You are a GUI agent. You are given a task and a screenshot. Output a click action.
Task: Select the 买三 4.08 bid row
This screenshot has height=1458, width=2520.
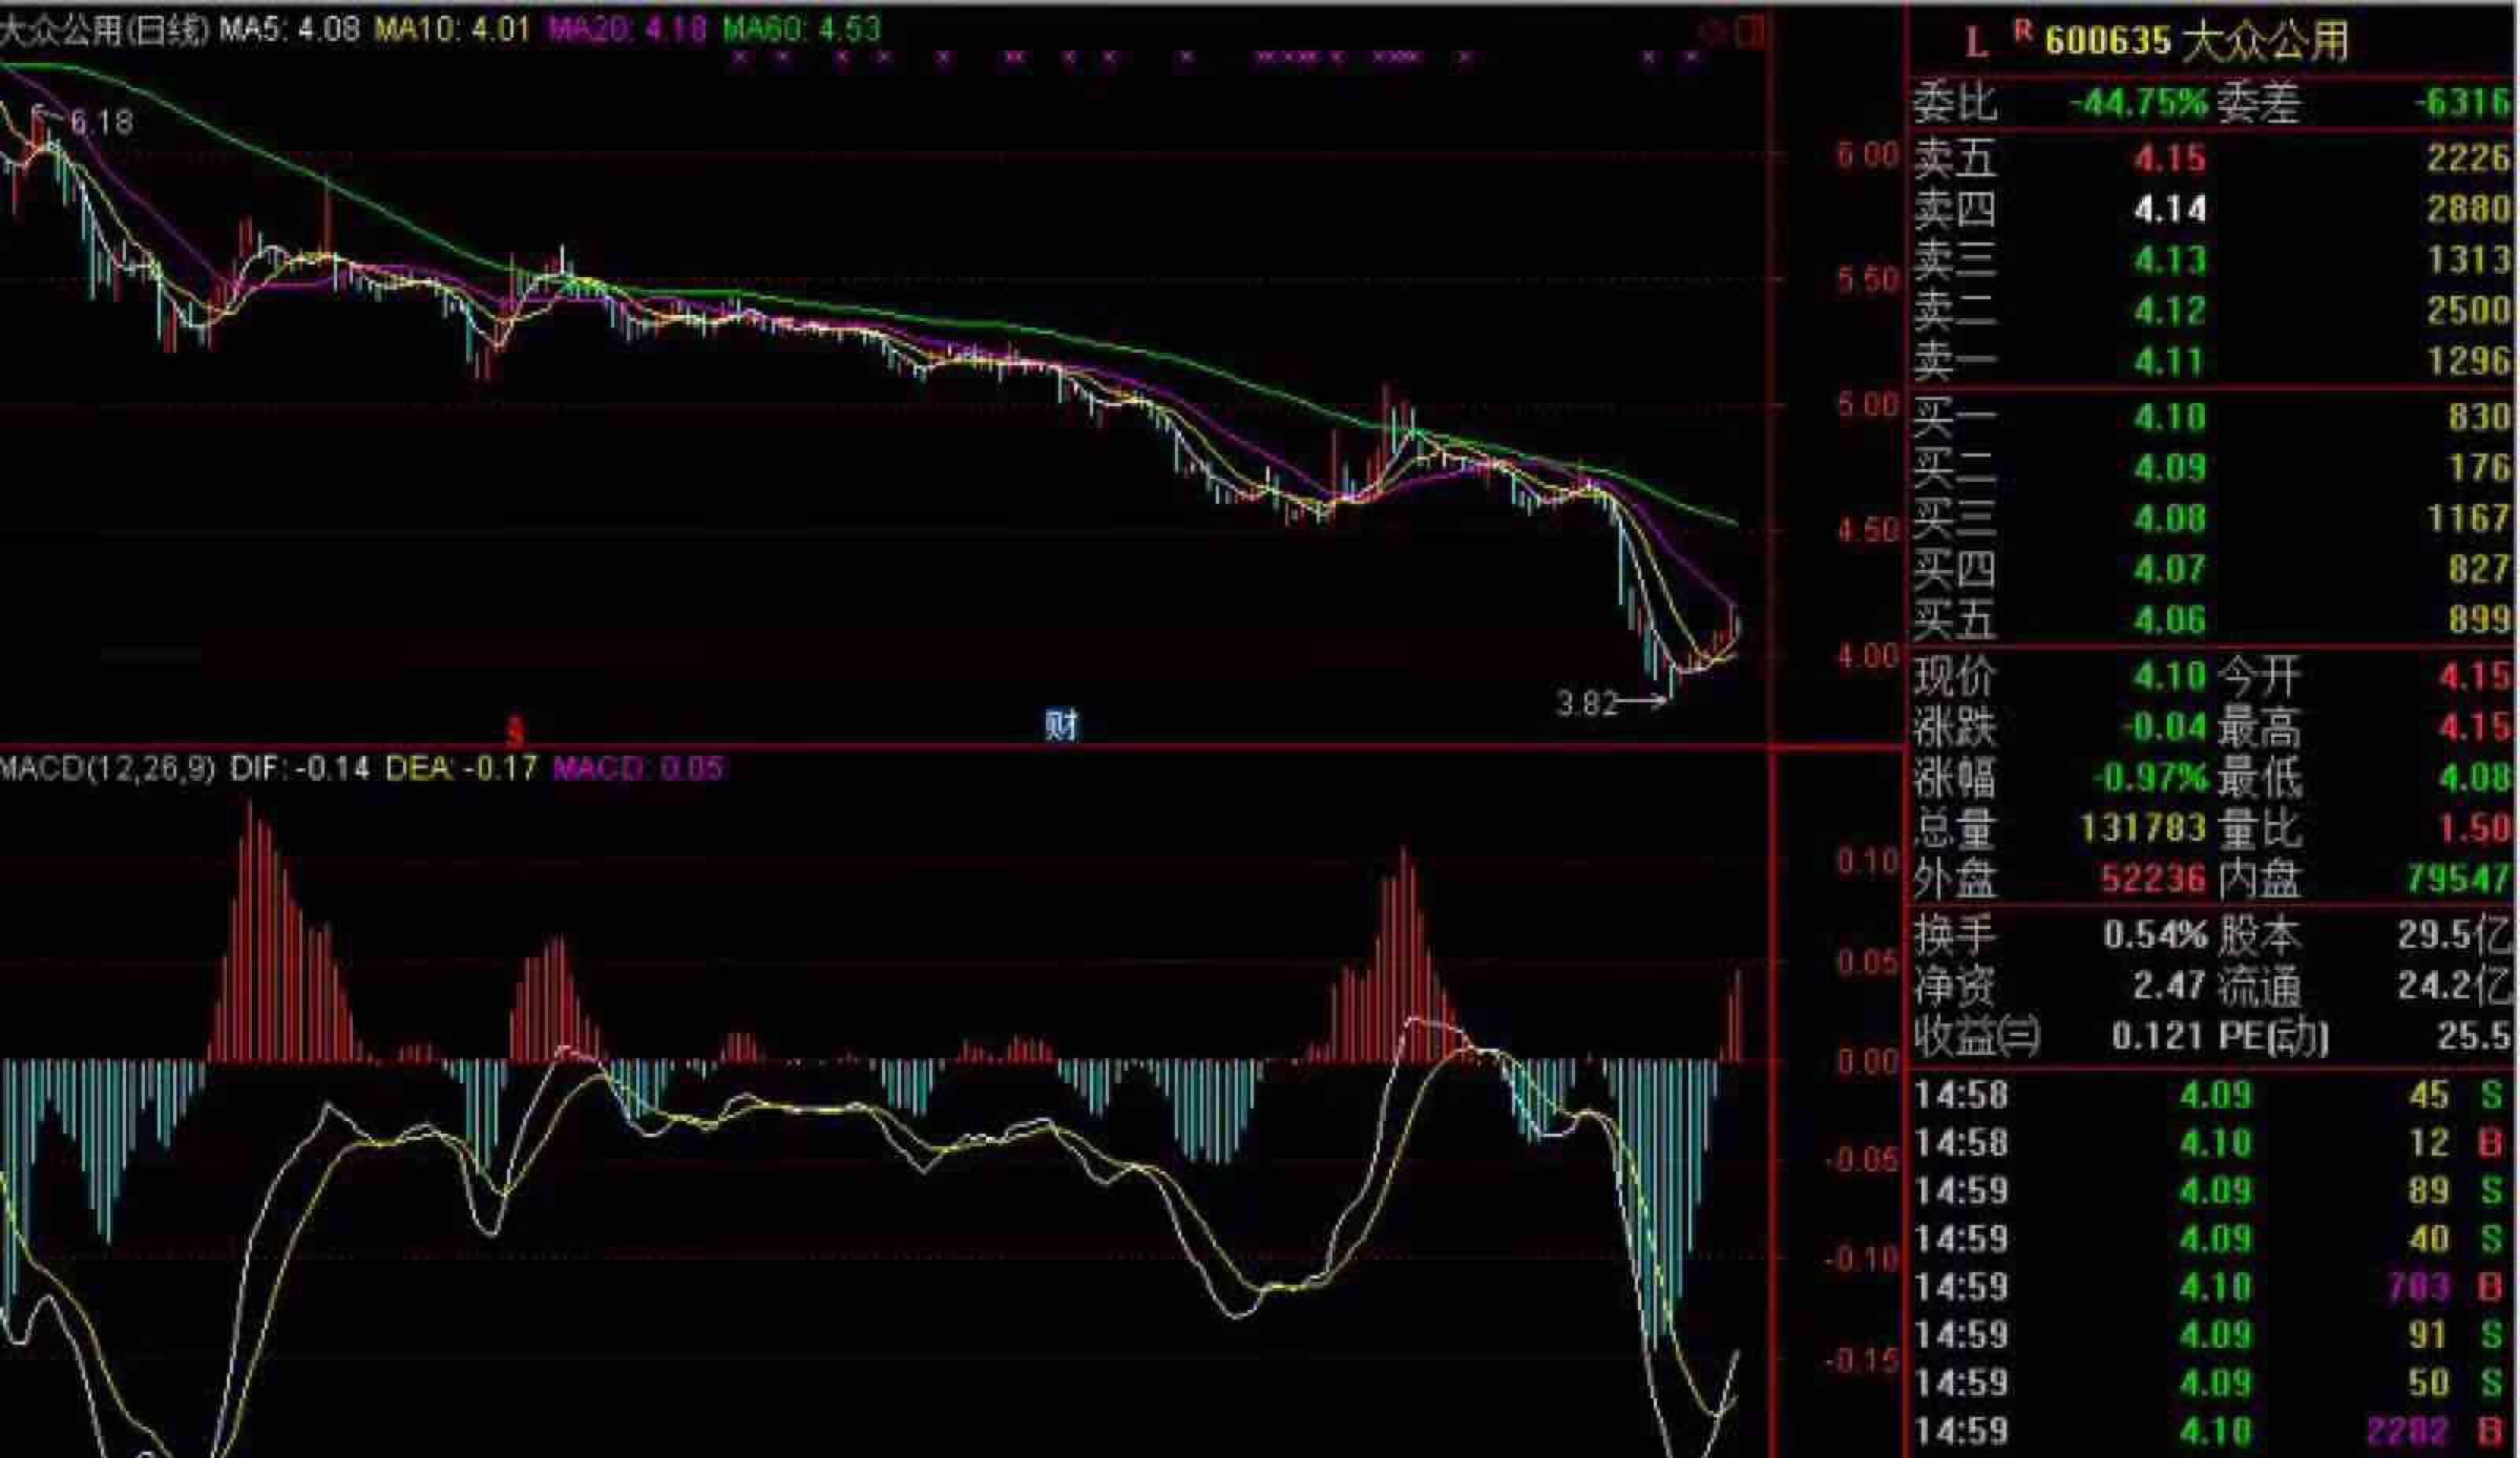point(2213,518)
